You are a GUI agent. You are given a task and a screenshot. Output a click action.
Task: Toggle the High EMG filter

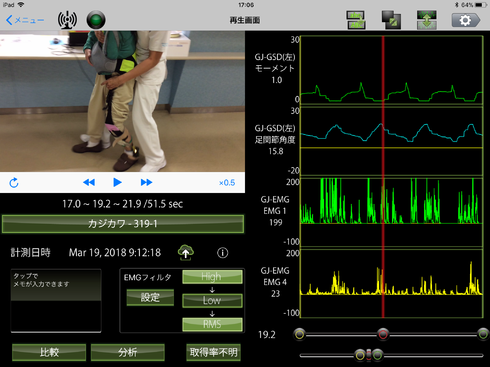[212, 277]
